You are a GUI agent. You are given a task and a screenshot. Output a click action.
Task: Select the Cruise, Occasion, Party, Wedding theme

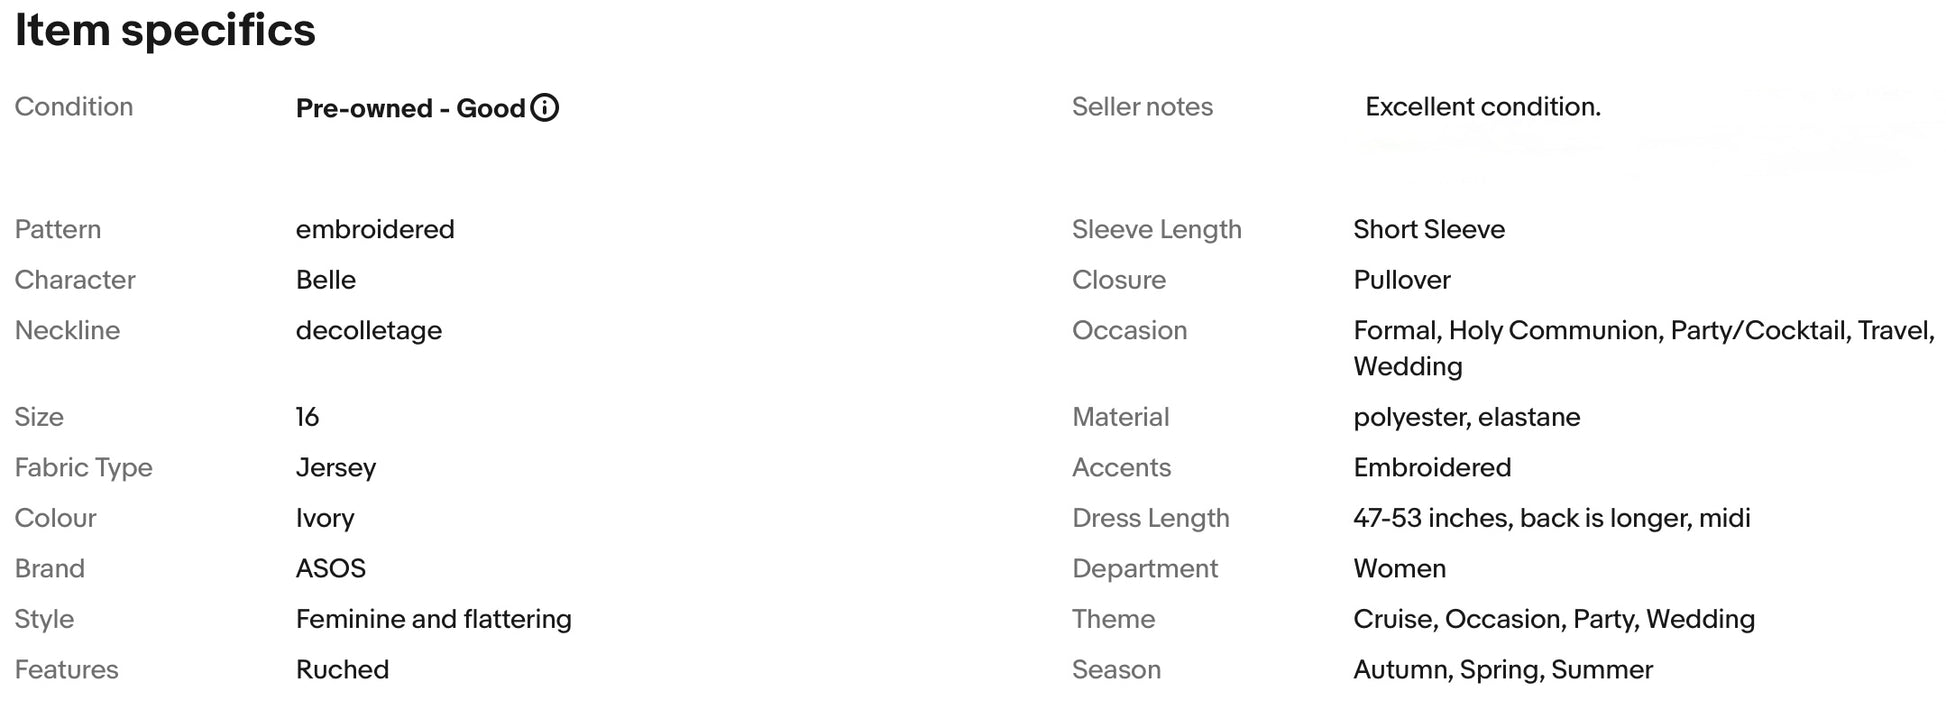click(x=1554, y=619)
